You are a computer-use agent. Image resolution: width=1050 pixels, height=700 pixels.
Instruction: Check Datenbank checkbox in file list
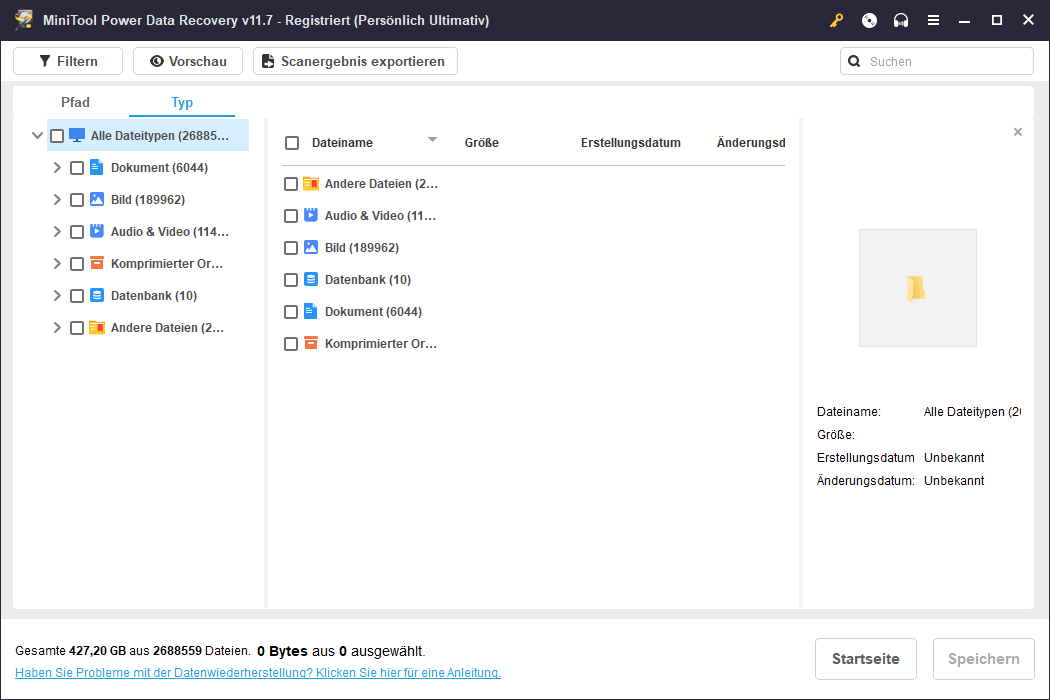point(291,280)
